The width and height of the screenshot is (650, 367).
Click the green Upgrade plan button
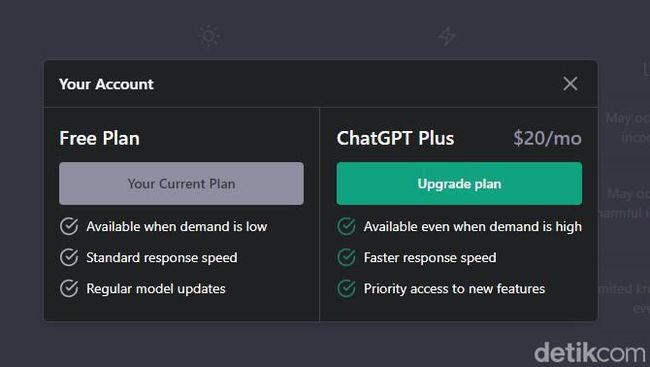tap(459, 183)
